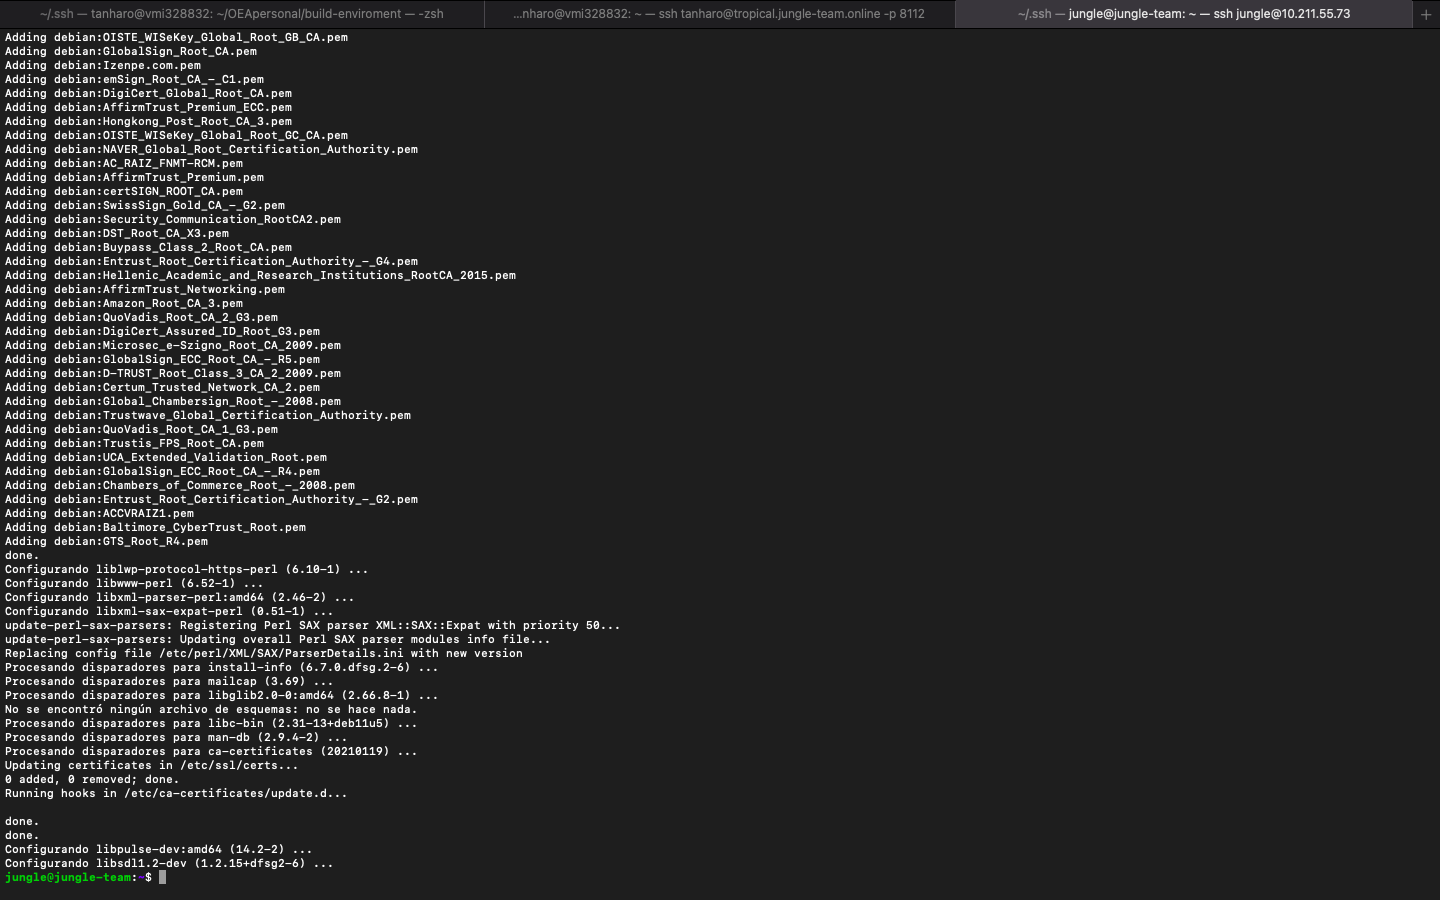This screenshot has width=1440, height=900.
Task: Click the 'Running hooks in /etc/ca-certificates/update.d' line
Action: pos(176,793)
